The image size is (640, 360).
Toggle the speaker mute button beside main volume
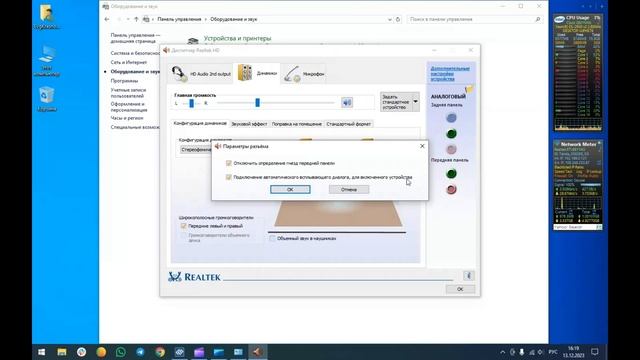(347, 102)
